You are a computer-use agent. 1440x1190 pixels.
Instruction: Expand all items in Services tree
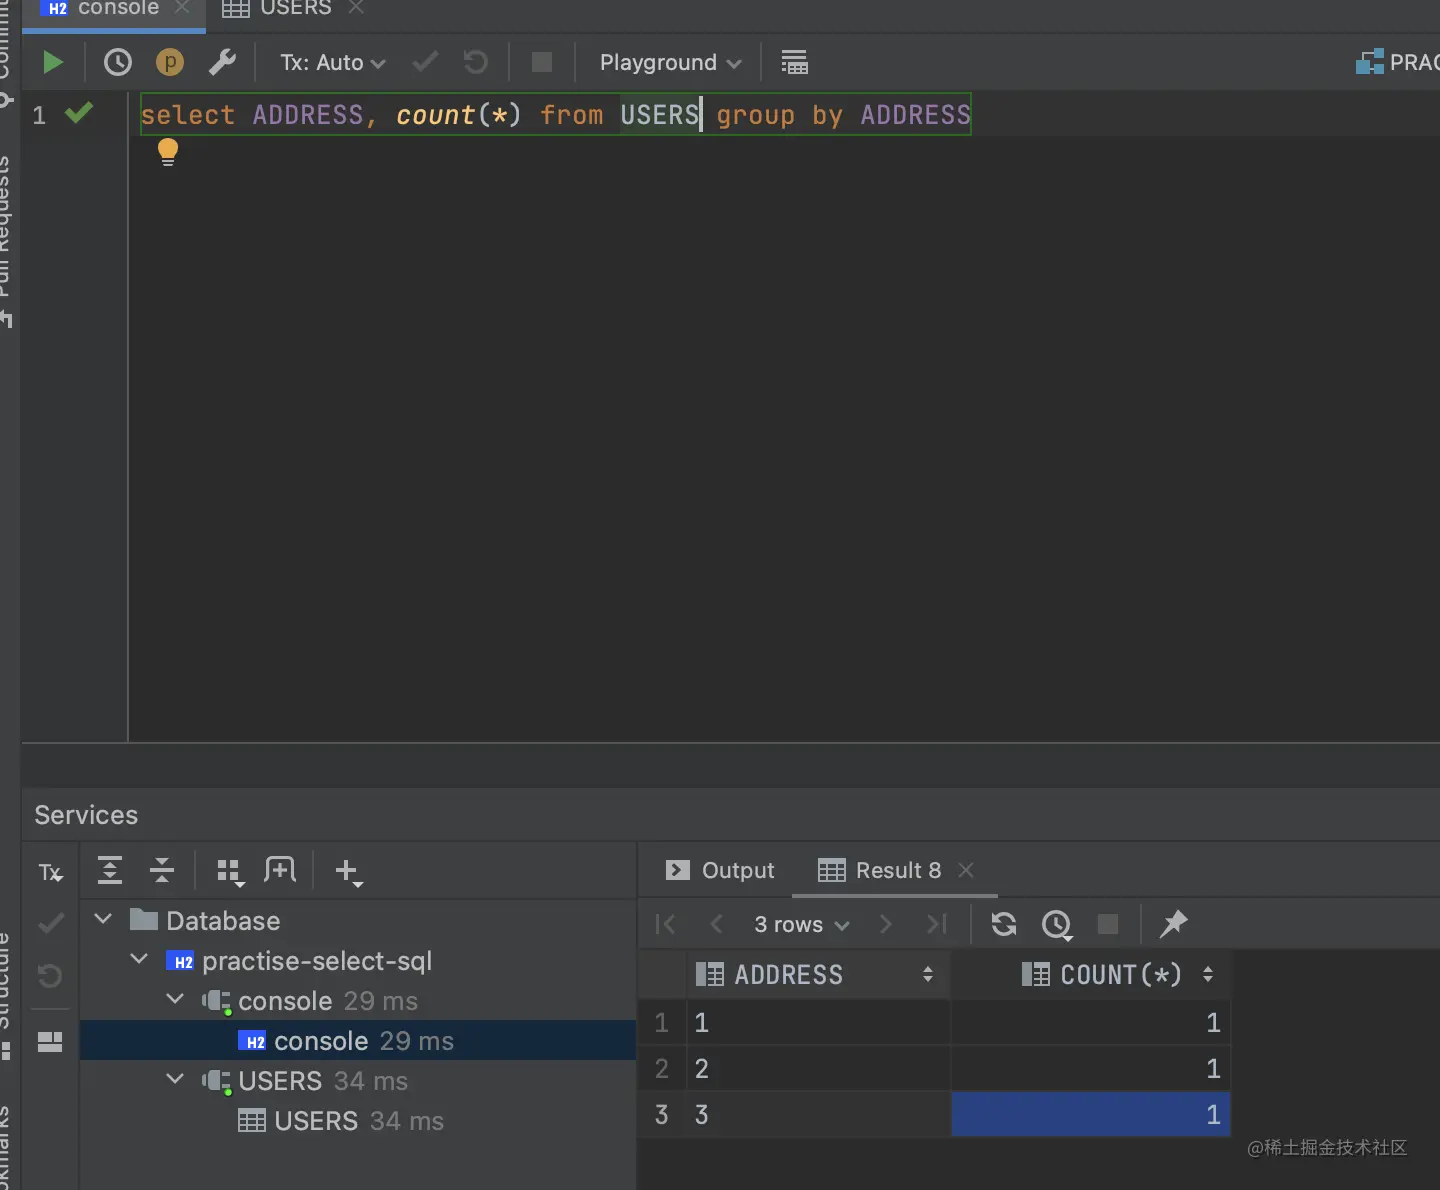pyautogui.click(x=110, y=871)
